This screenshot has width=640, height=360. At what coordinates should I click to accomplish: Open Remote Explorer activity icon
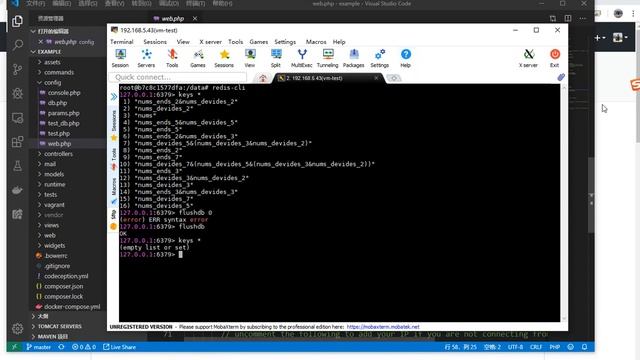[17, 118]
